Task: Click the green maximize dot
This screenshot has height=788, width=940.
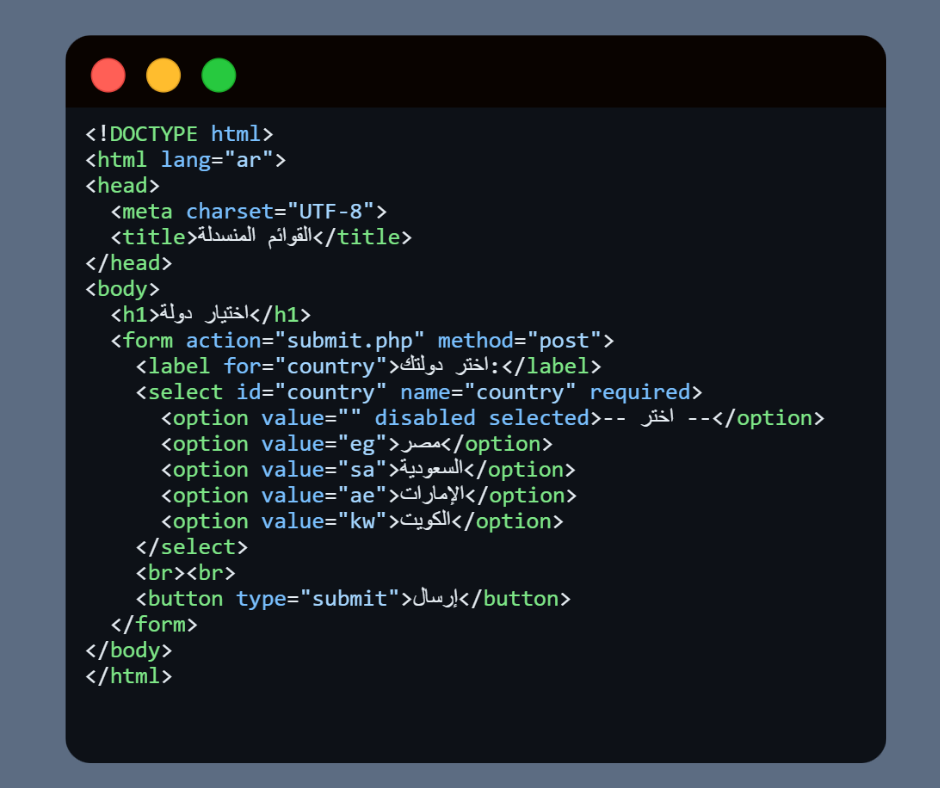Action: [x=219, y=75]
